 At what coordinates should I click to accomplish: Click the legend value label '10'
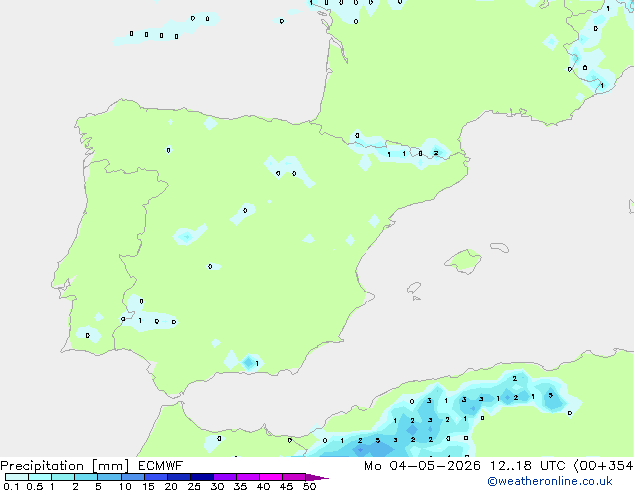click(x=125, y=486)
